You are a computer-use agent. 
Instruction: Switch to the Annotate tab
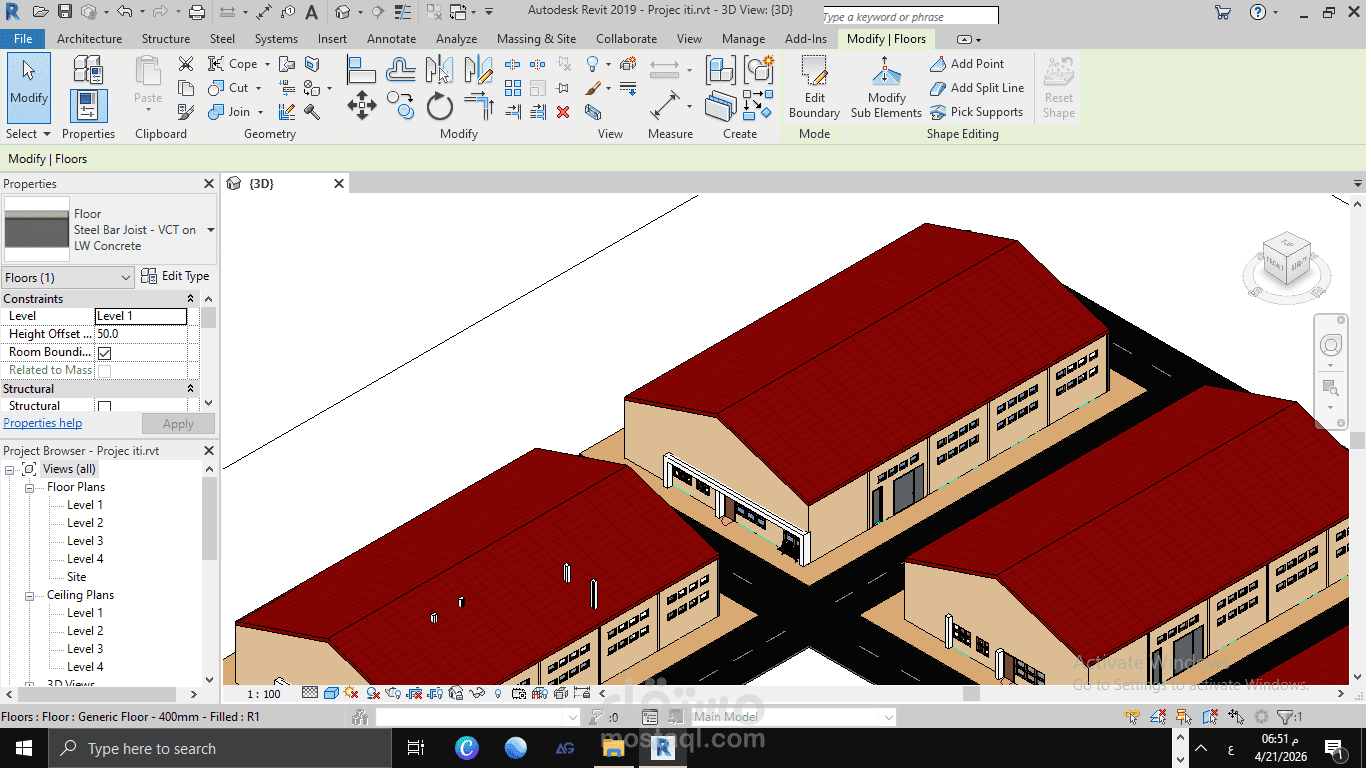391,39
